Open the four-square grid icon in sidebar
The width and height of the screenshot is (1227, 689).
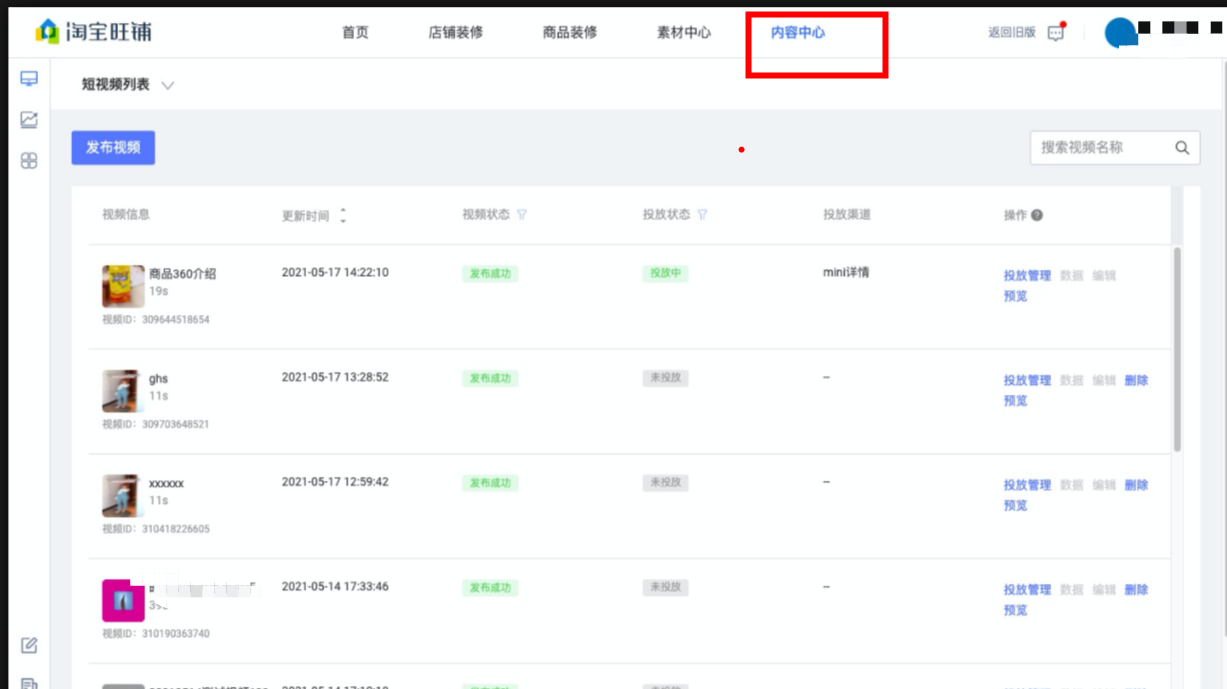tap(29, 161)
